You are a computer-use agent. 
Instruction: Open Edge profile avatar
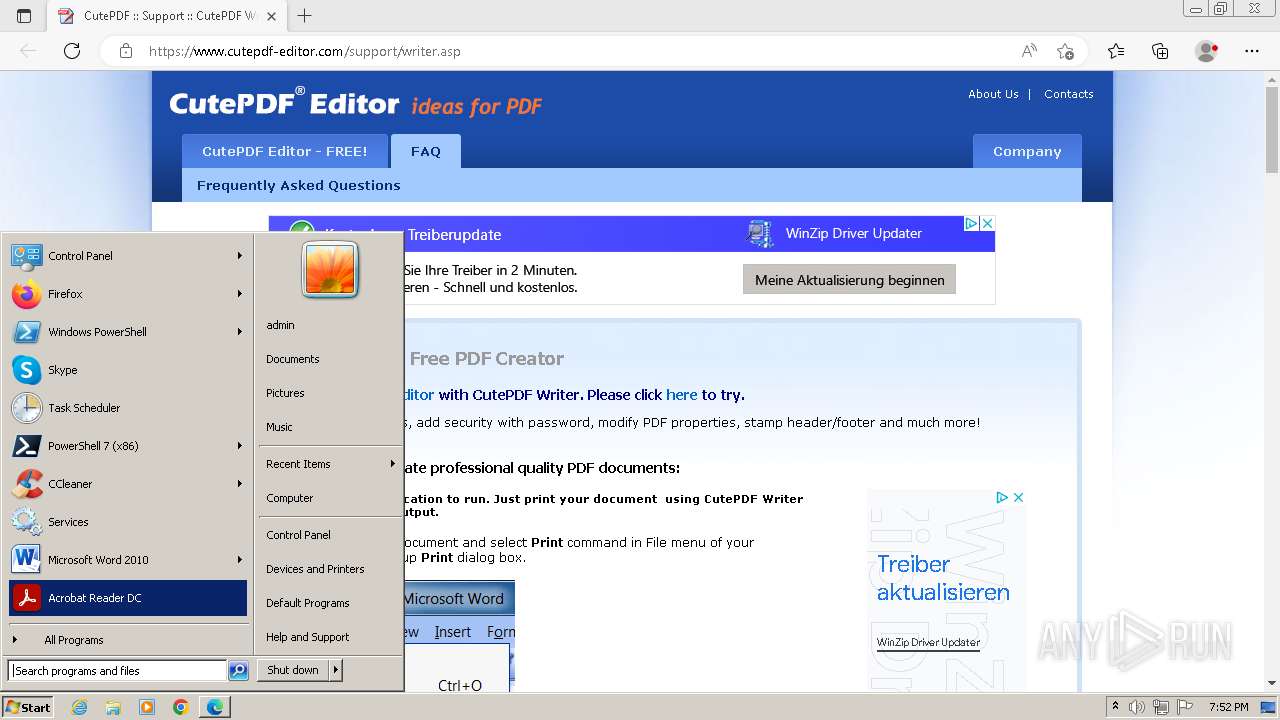click(1207, 51)
